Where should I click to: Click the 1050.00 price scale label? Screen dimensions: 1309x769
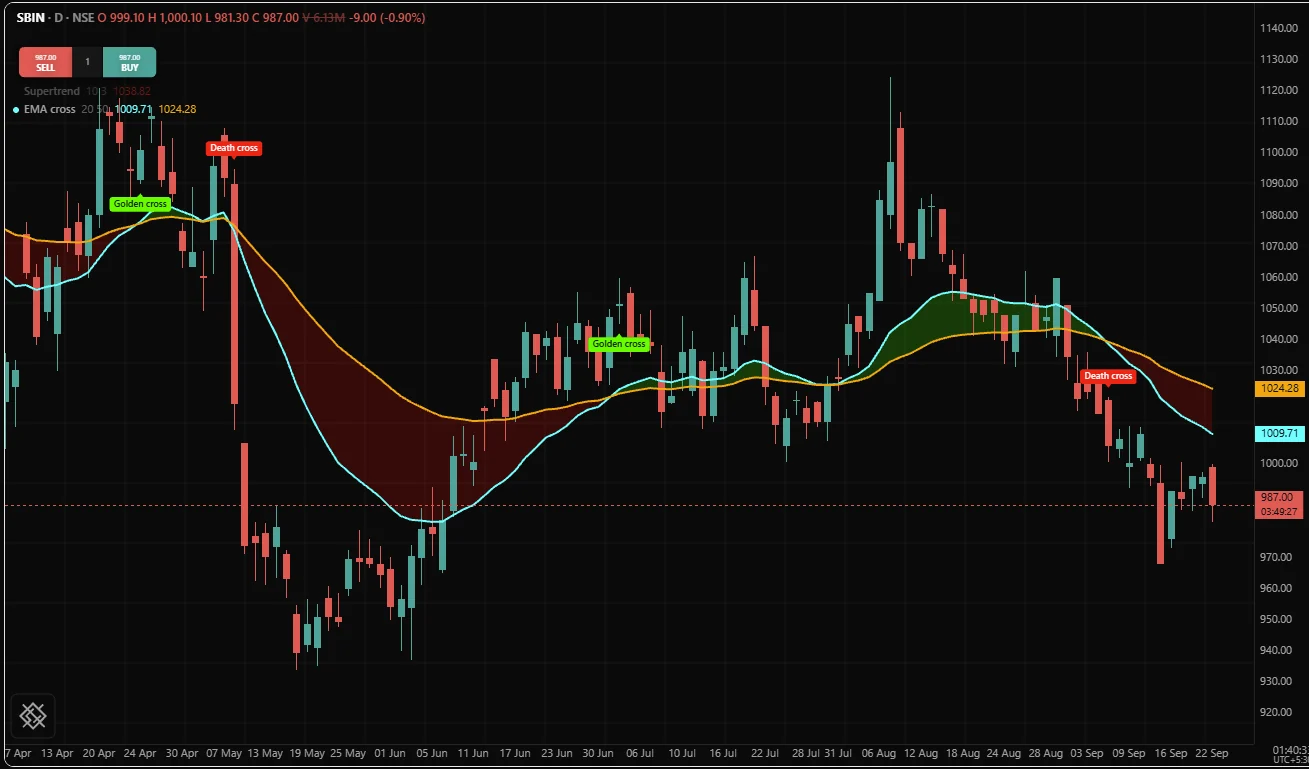[x=1278, y=308]
